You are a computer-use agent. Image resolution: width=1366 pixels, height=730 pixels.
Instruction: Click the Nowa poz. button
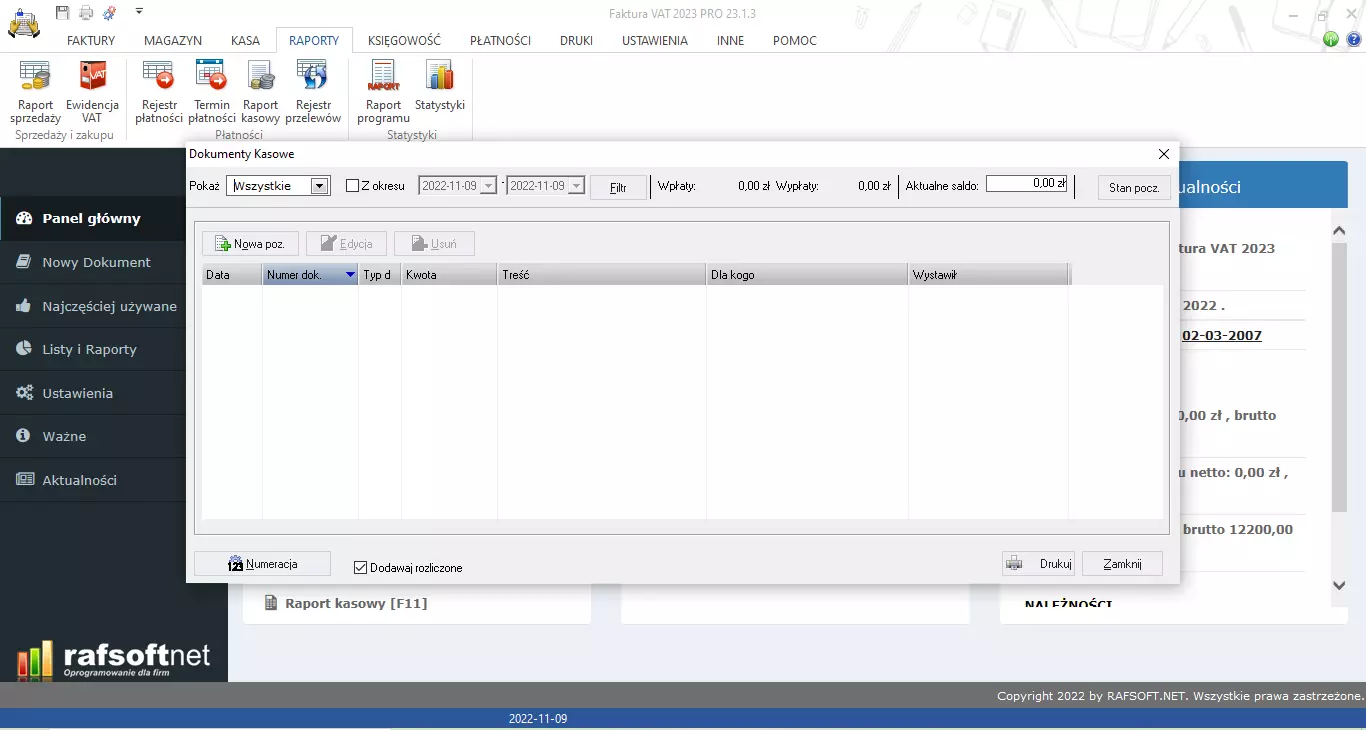click(x=250, y=244)
